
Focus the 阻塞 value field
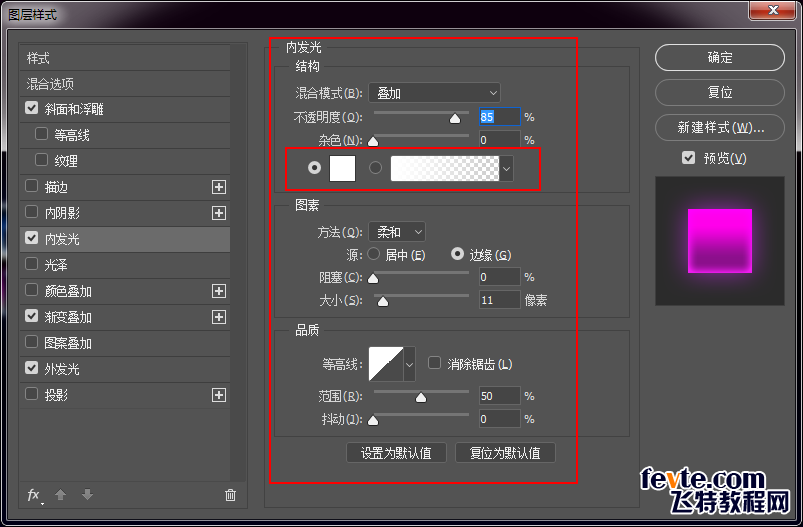click(x=500, y=277)
